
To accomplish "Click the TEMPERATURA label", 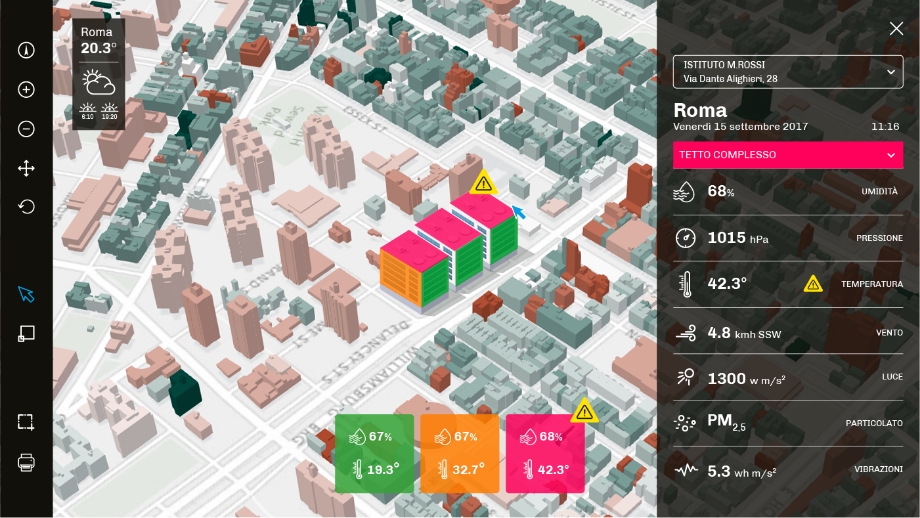I will click(872, 284).
